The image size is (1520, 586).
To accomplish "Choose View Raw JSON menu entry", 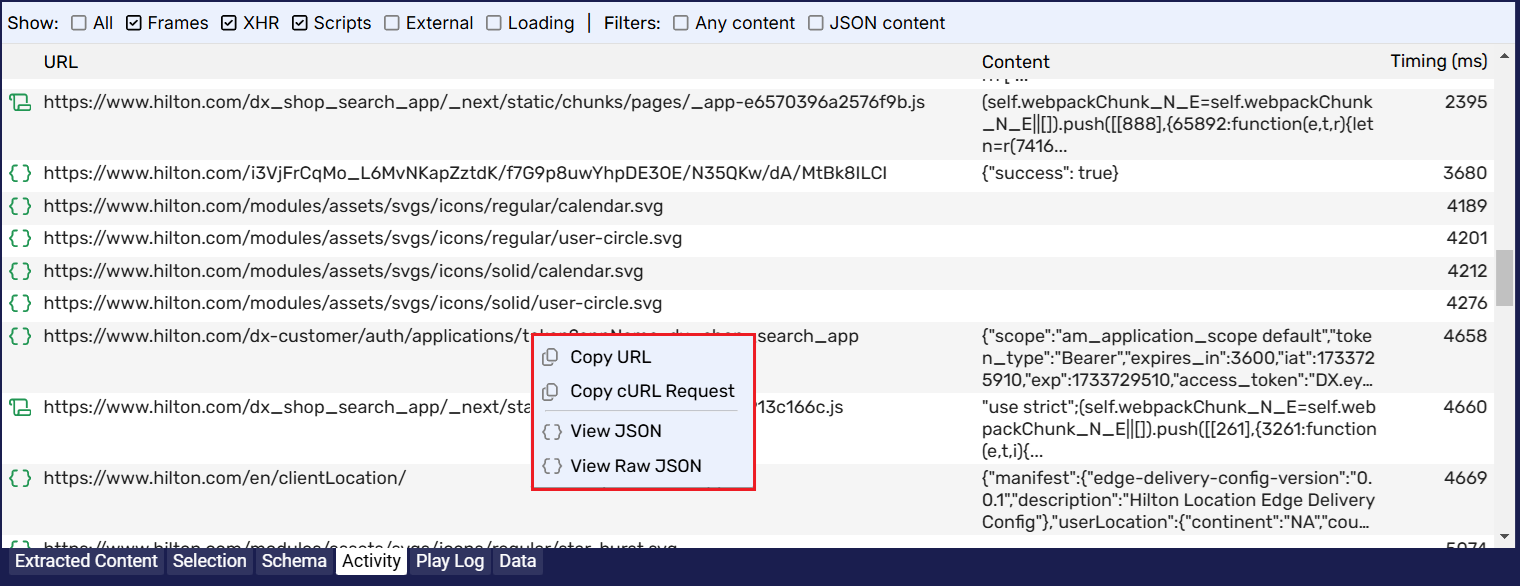I will click(636, 466).
